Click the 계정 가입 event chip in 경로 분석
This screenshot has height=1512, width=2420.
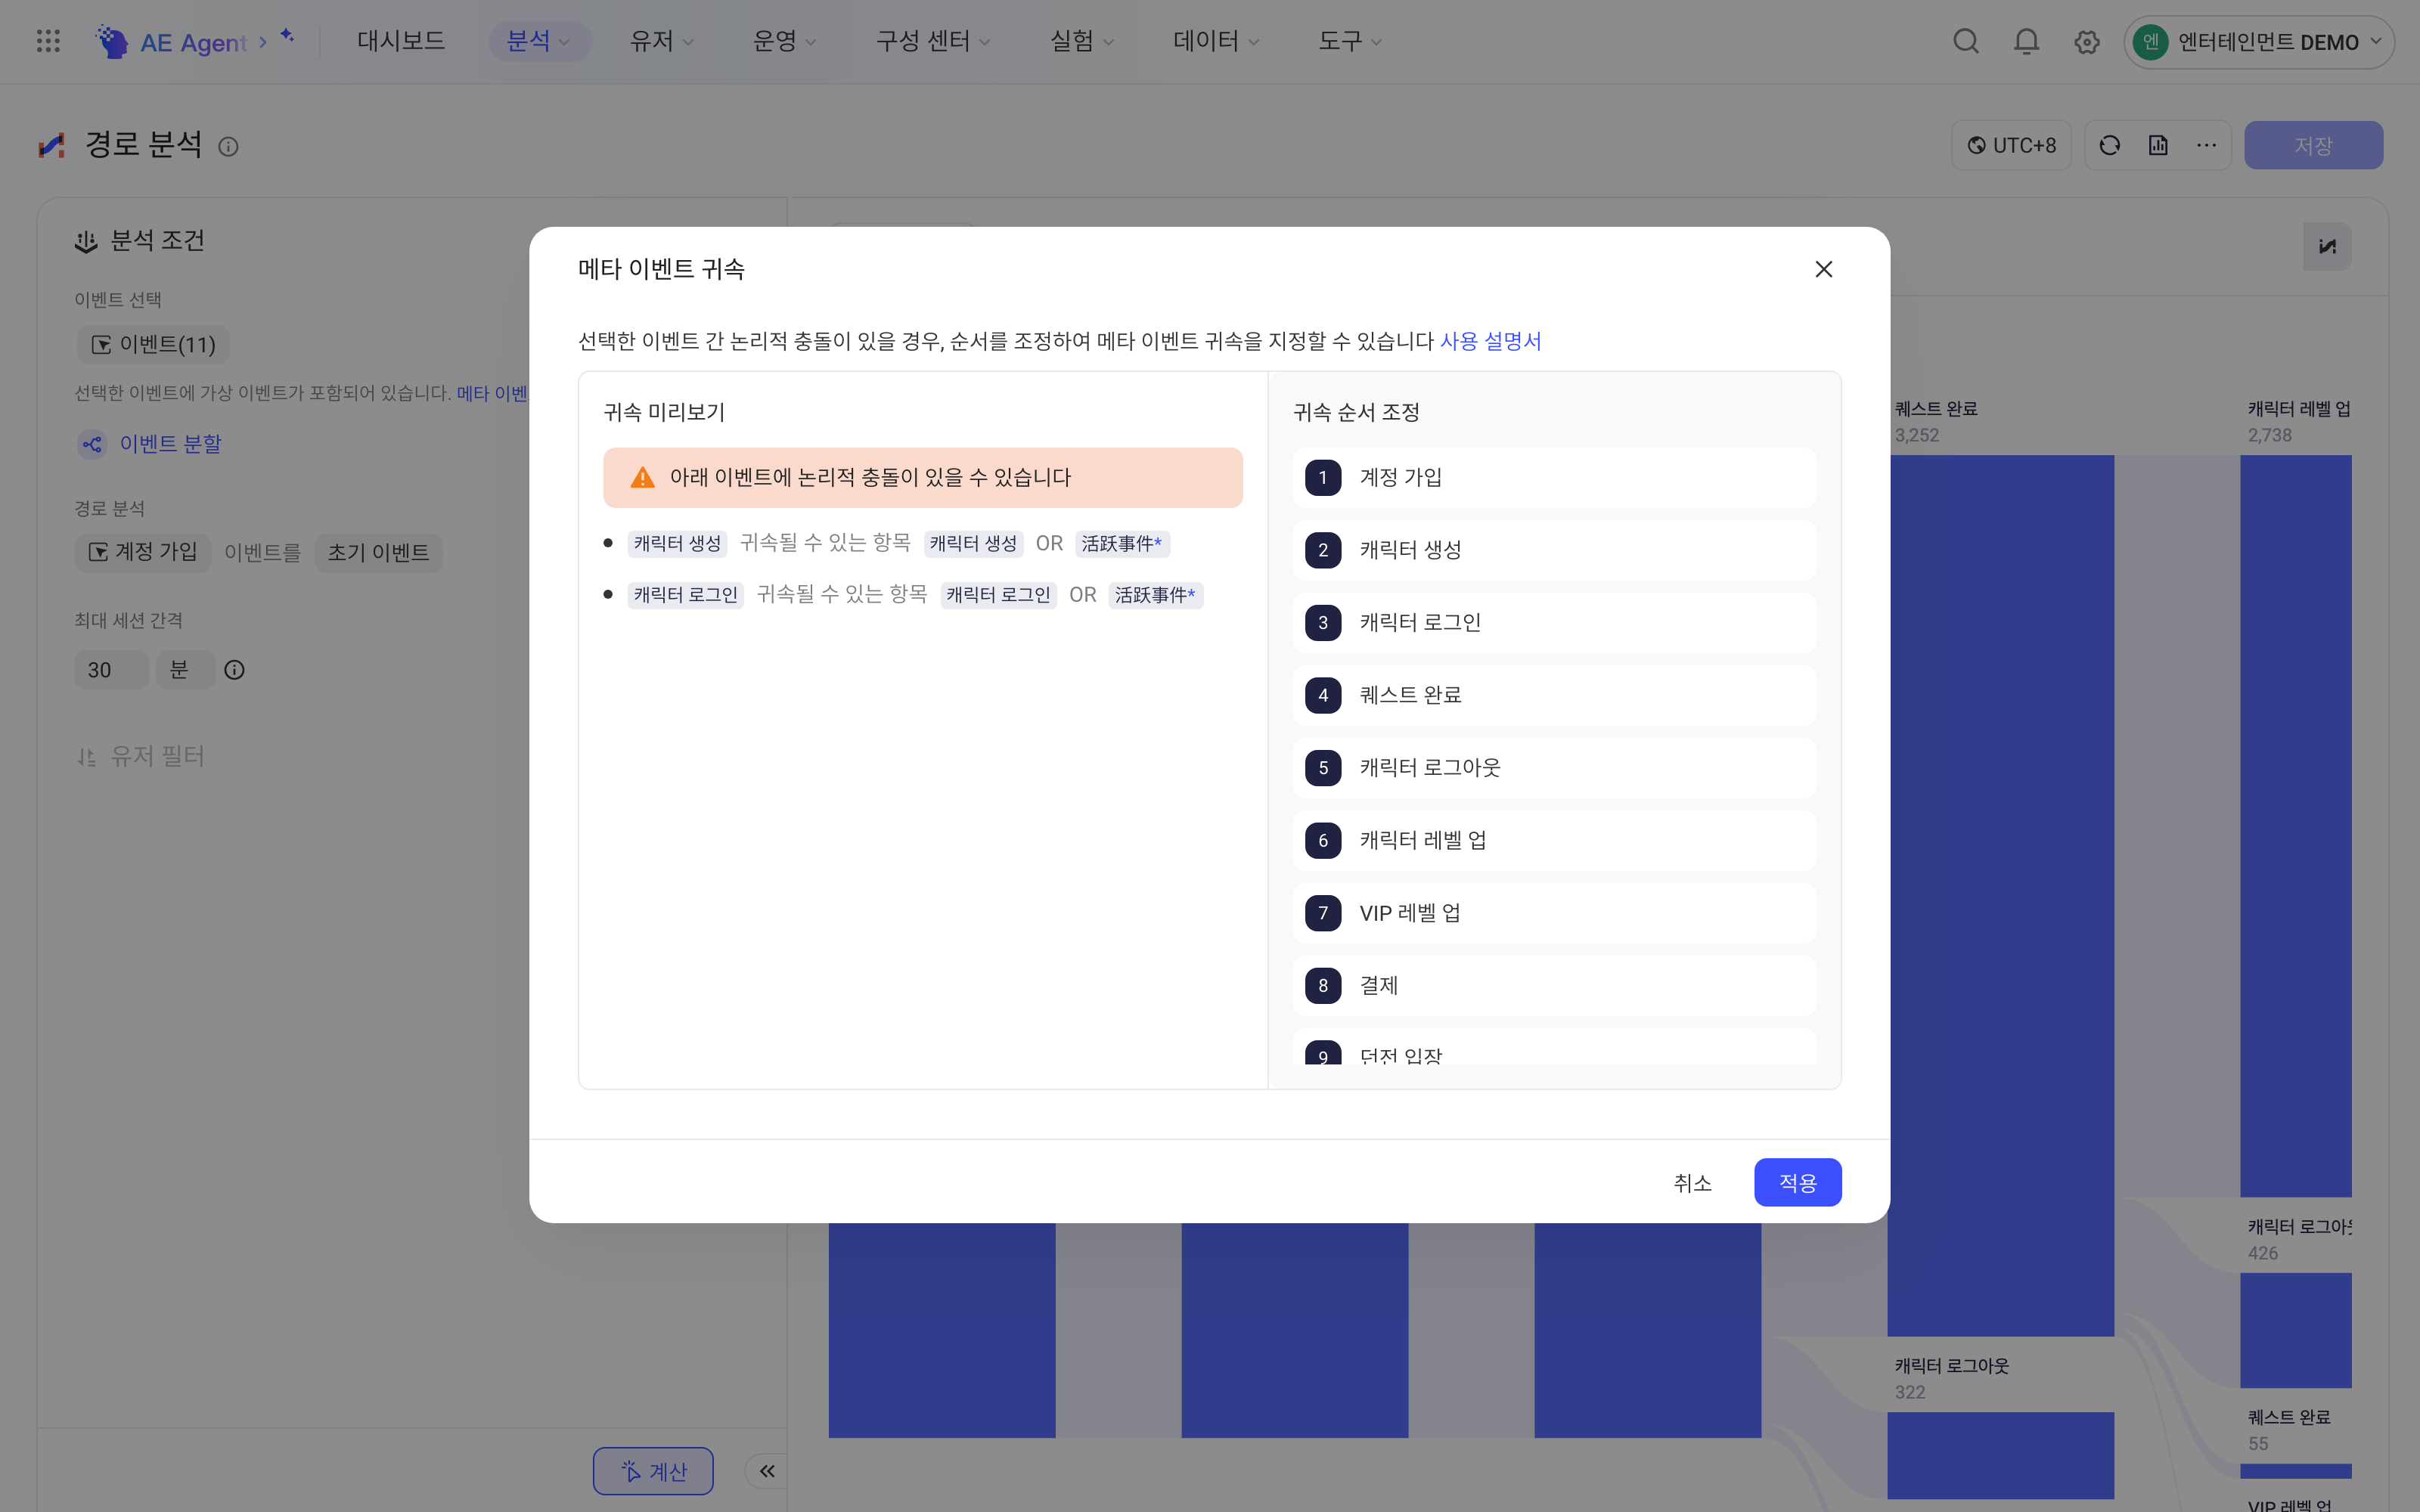tap(142, 553)
